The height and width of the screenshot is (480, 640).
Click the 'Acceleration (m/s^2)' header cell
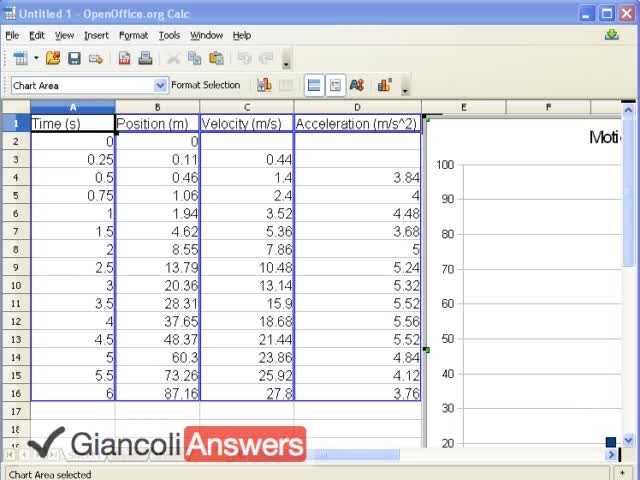click(x=358, y=123)
